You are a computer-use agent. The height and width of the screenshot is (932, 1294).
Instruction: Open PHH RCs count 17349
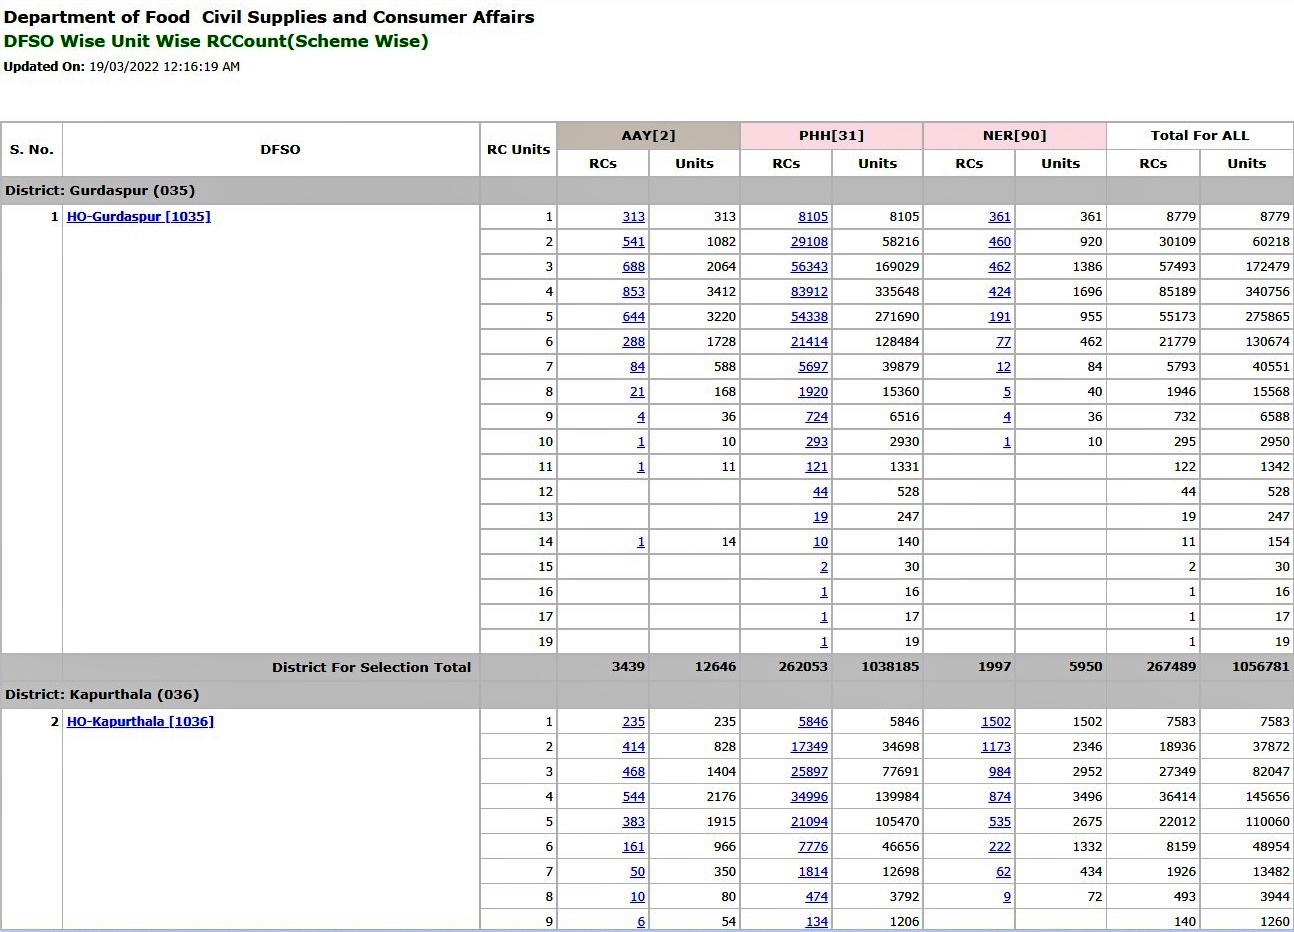pyautogui.click(x=809, y=747)
